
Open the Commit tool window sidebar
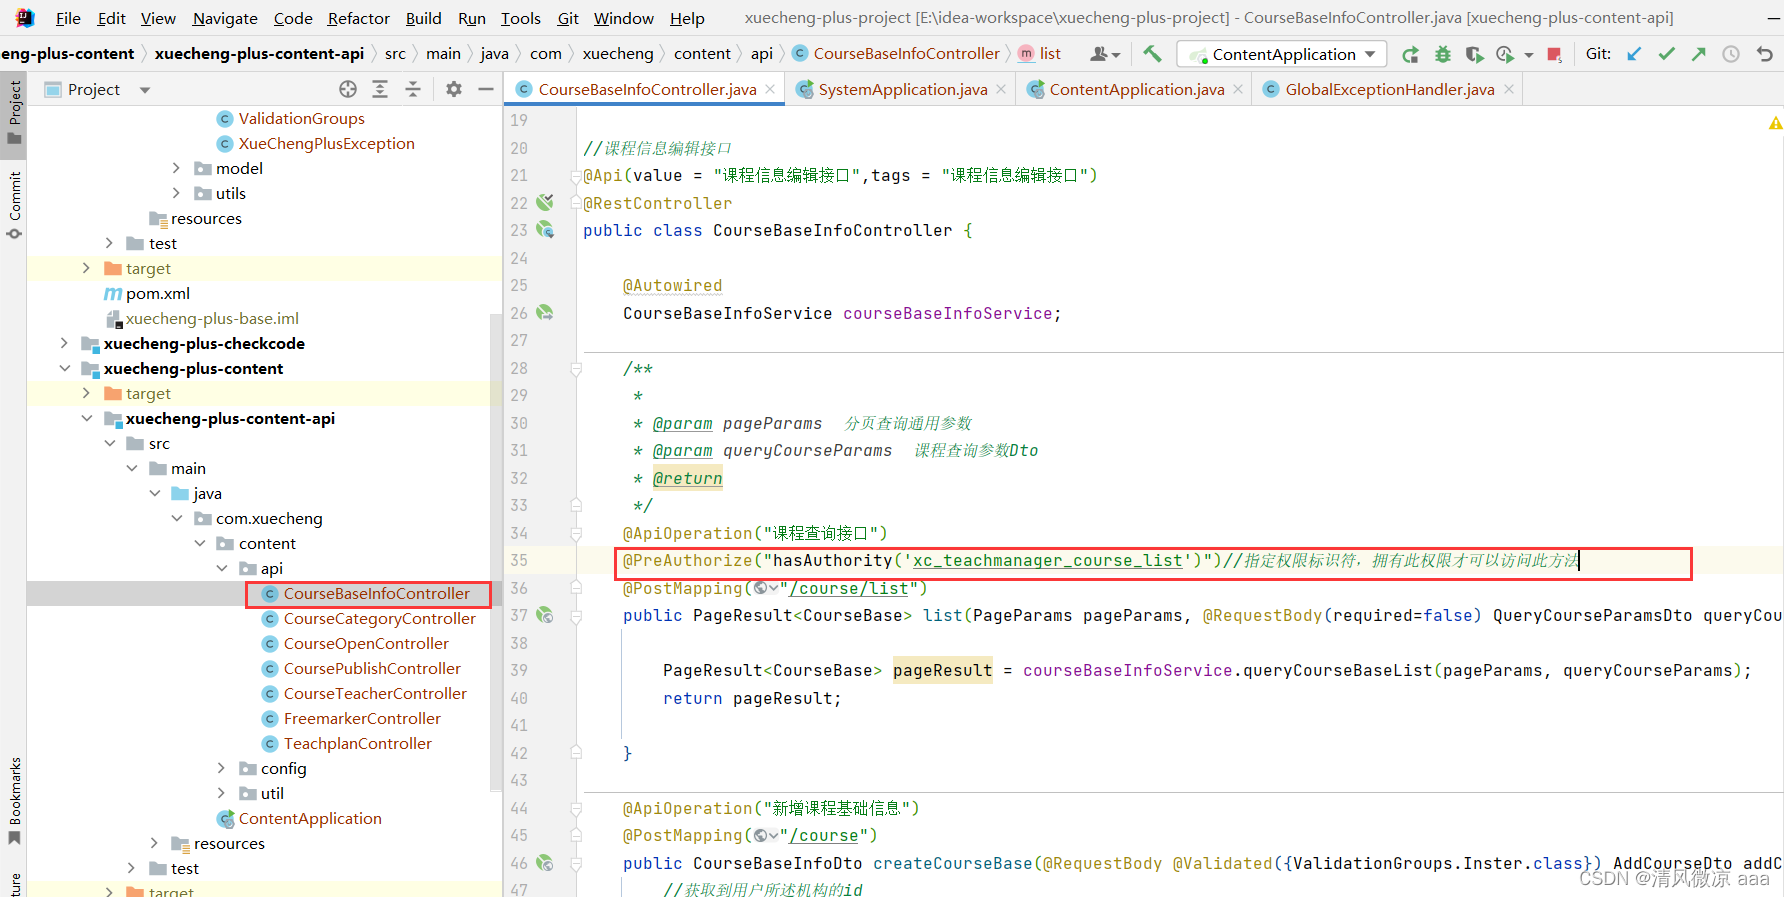(14, 205)
